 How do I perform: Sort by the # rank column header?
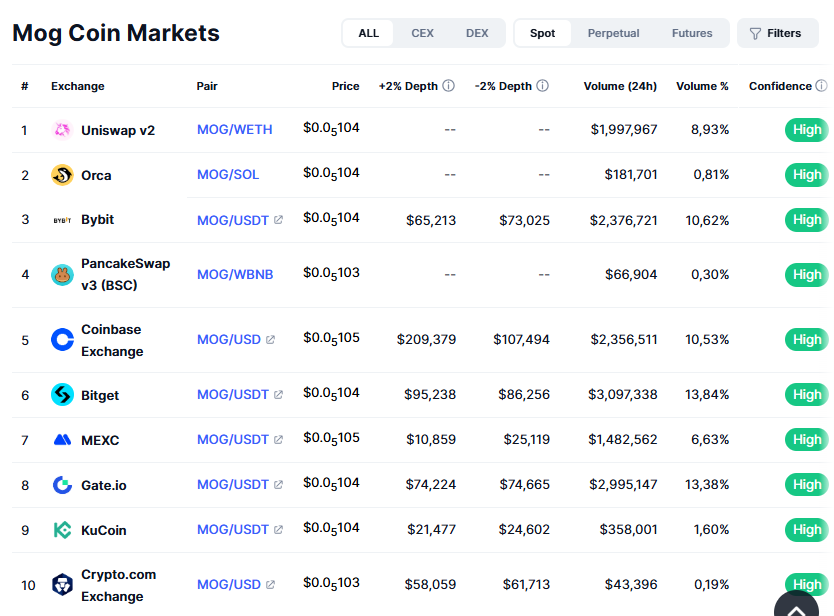(24, 86)
